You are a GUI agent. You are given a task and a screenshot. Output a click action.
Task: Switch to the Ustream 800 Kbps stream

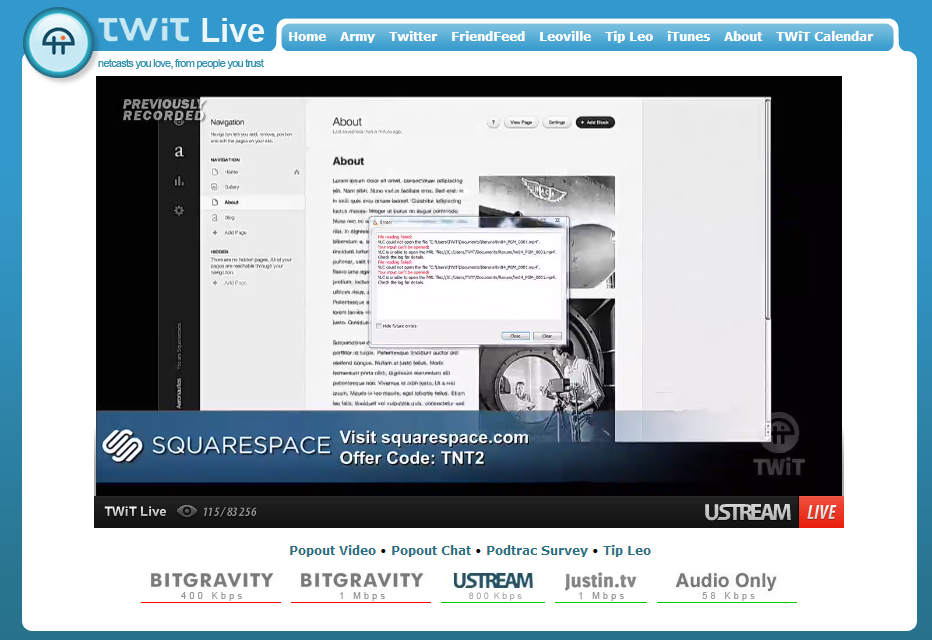click(x=492, y=585)
